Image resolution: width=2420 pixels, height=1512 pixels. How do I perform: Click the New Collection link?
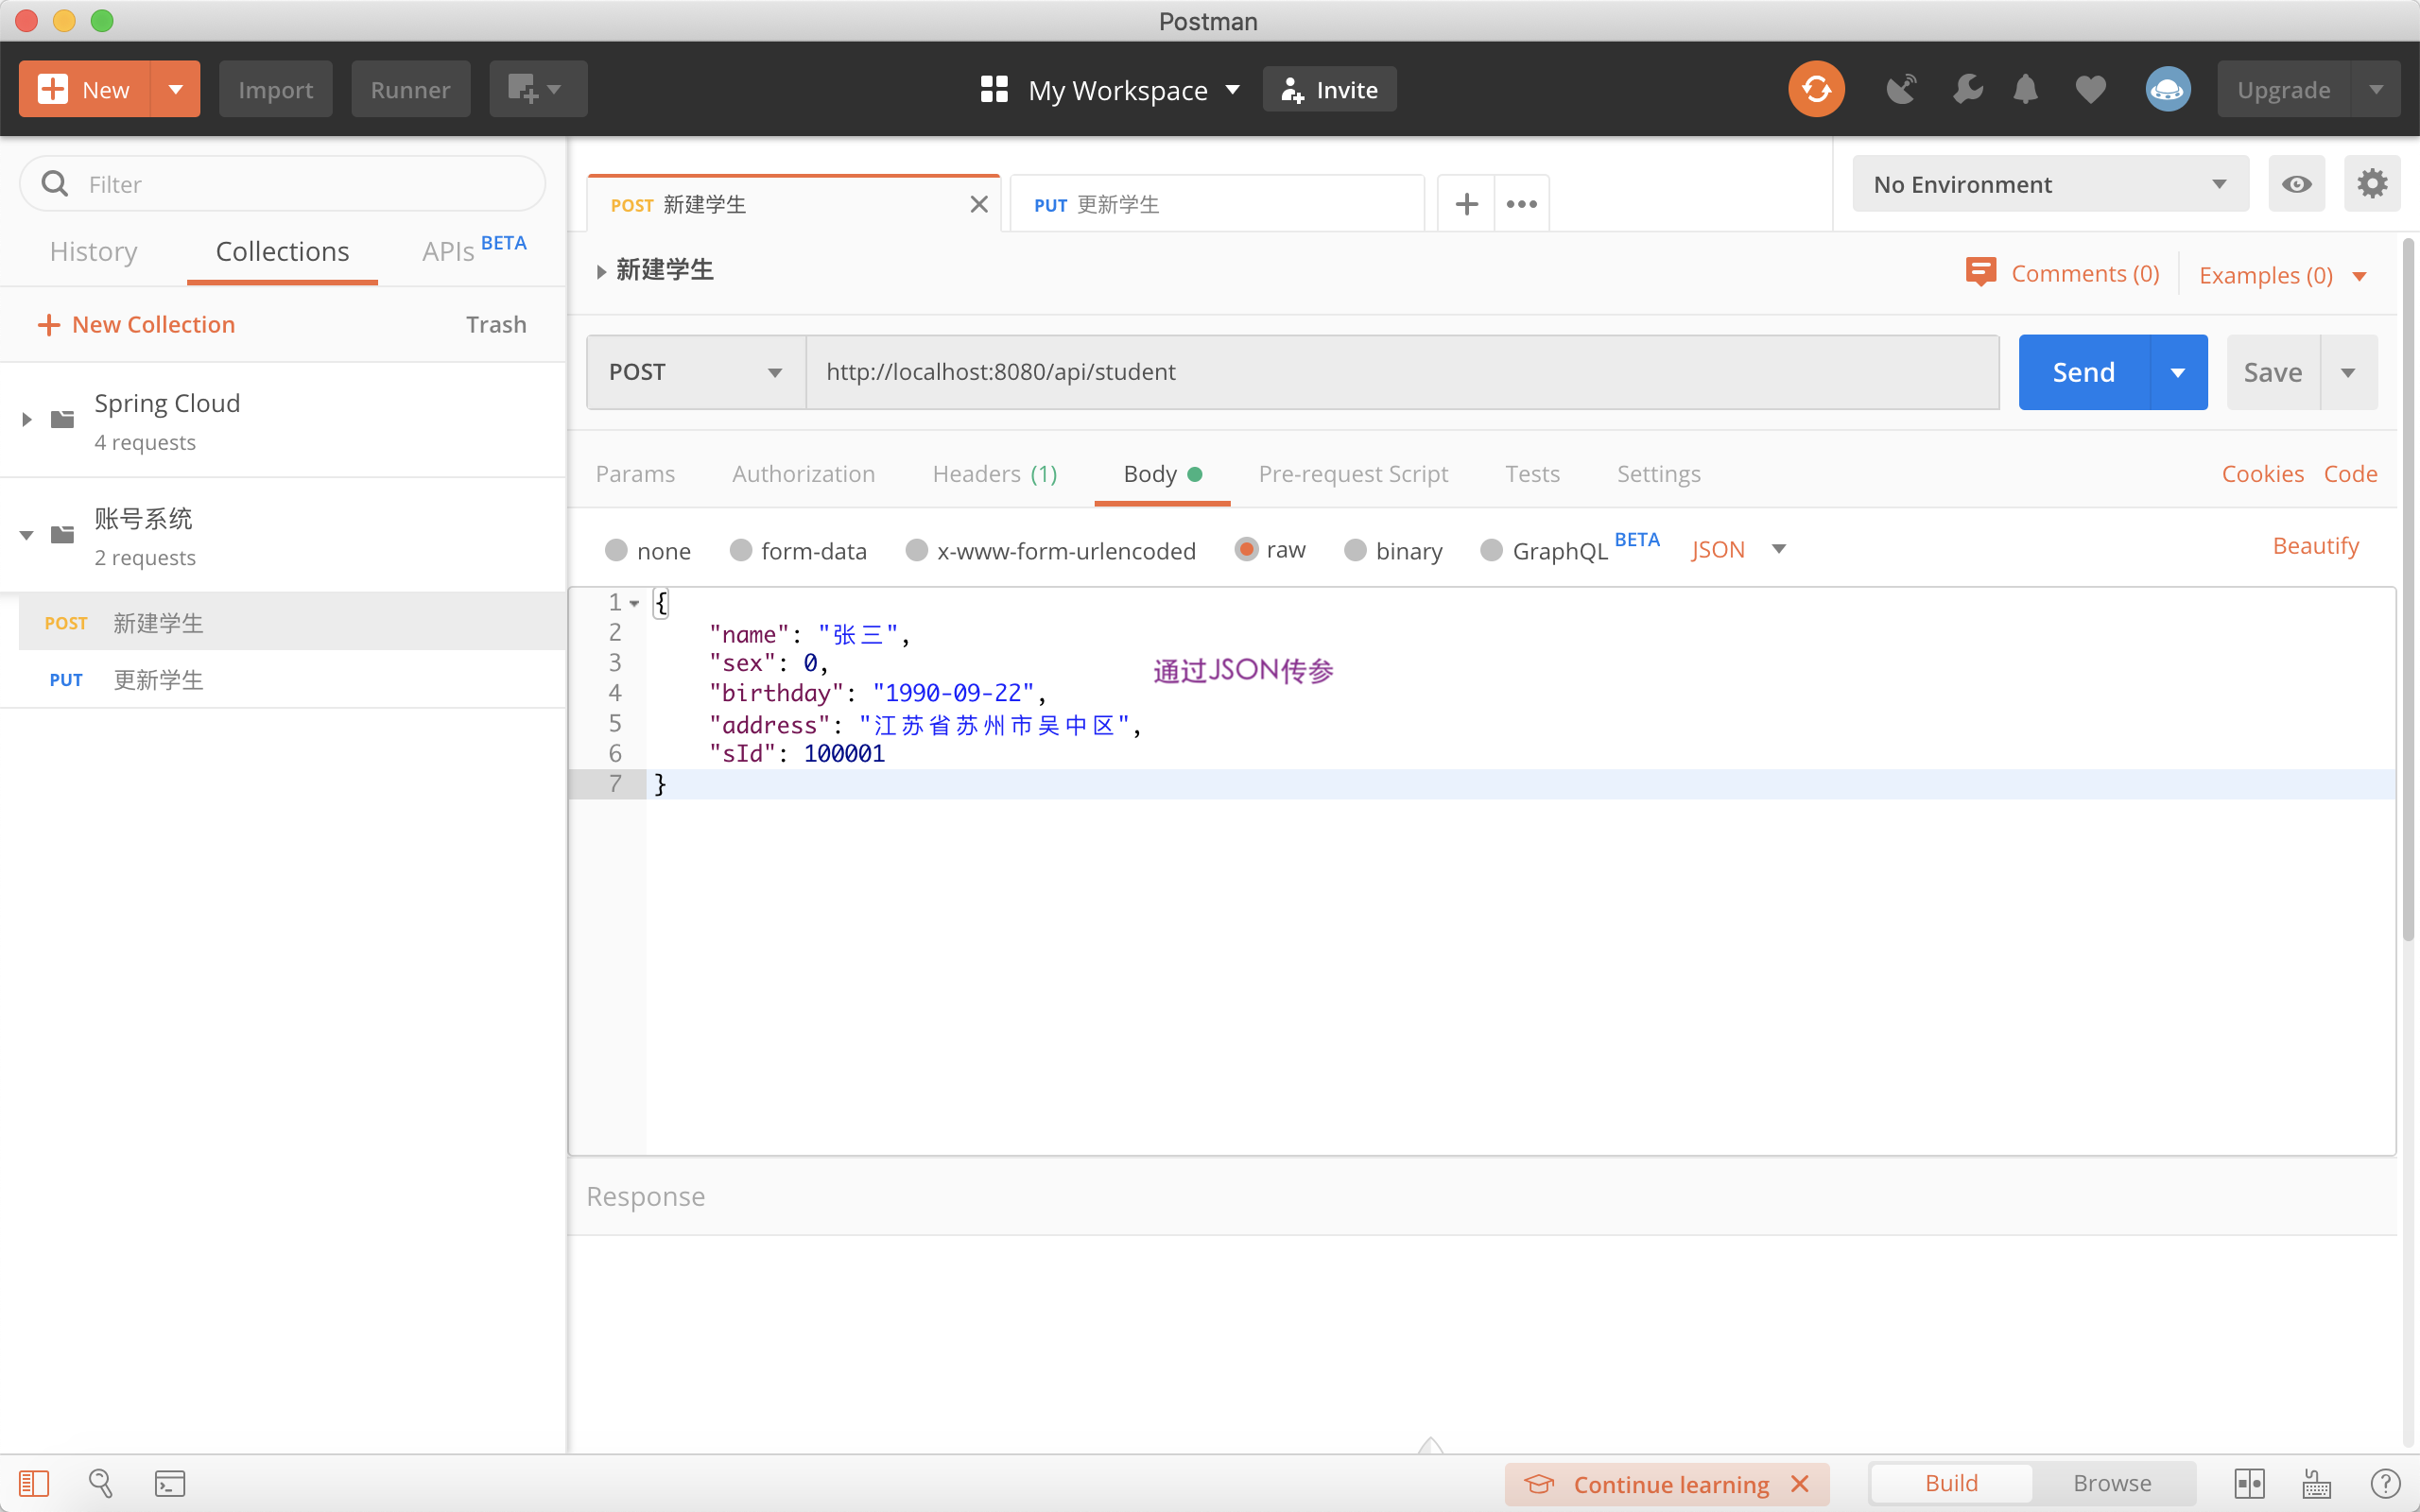pos(136,324)
